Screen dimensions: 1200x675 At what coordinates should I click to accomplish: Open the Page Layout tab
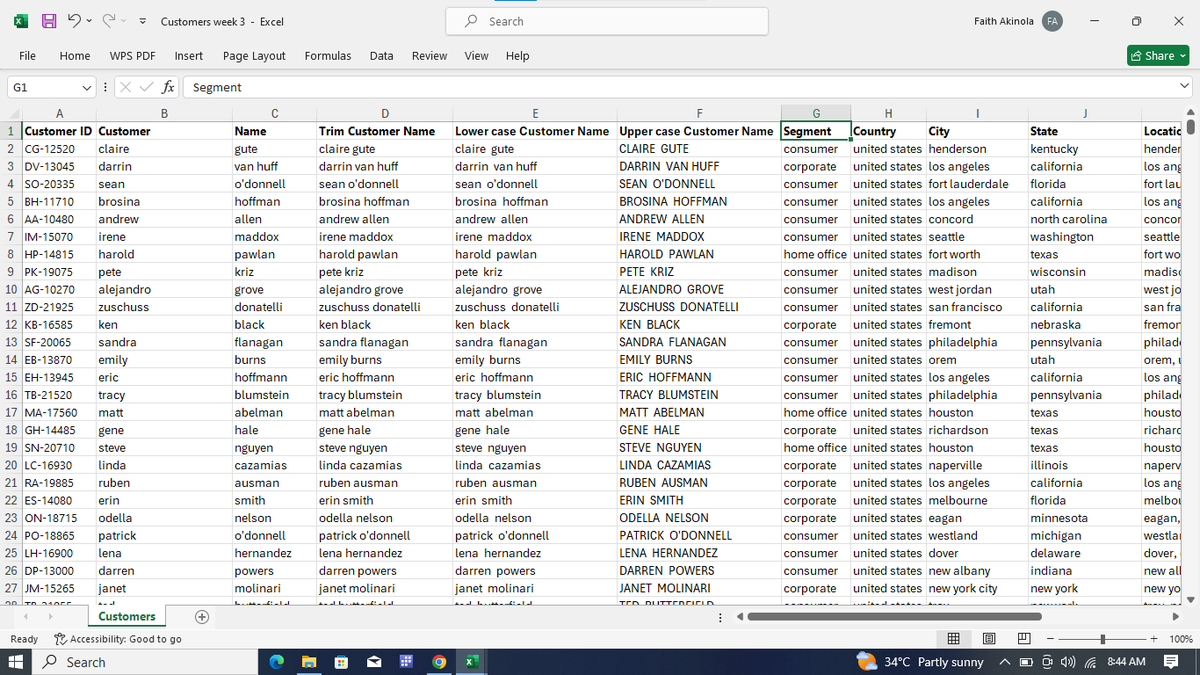click(x=254, y=56)
